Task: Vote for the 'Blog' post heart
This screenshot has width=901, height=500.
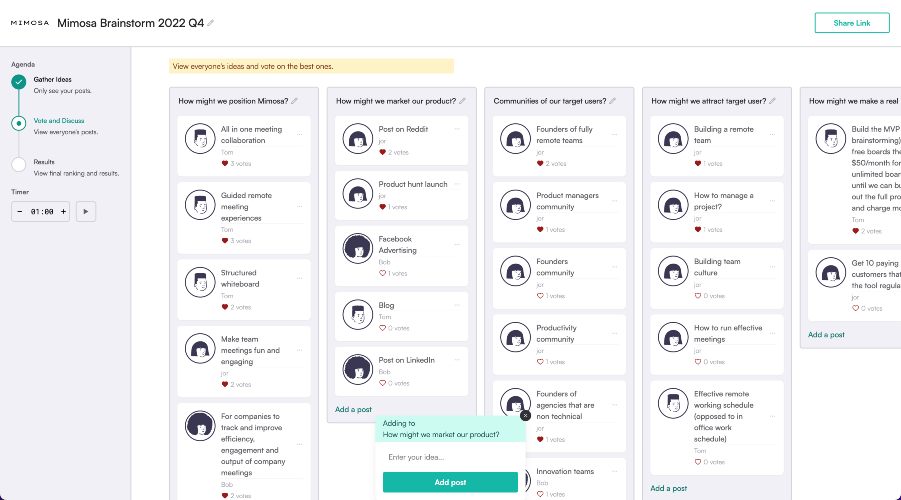Action: click(x=382, y=328)
